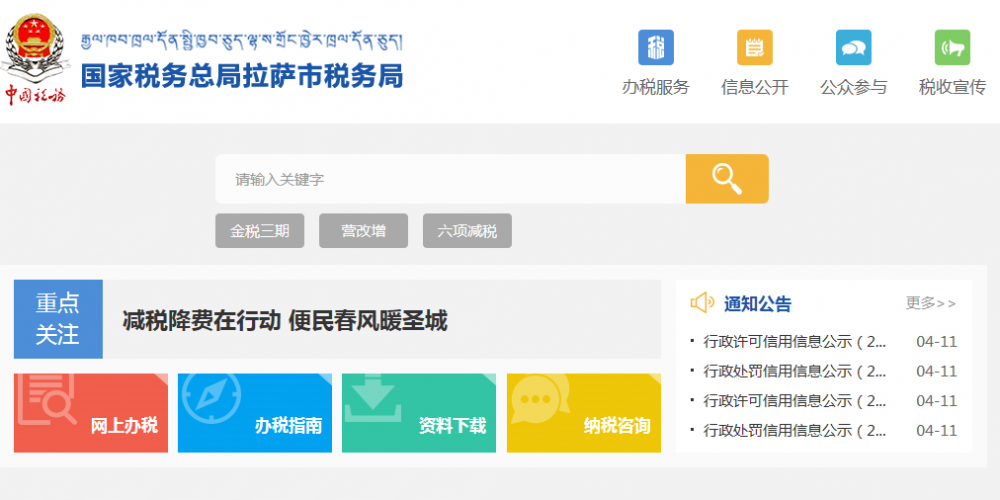Click the 税收宣传 megaphone icon

952,48
